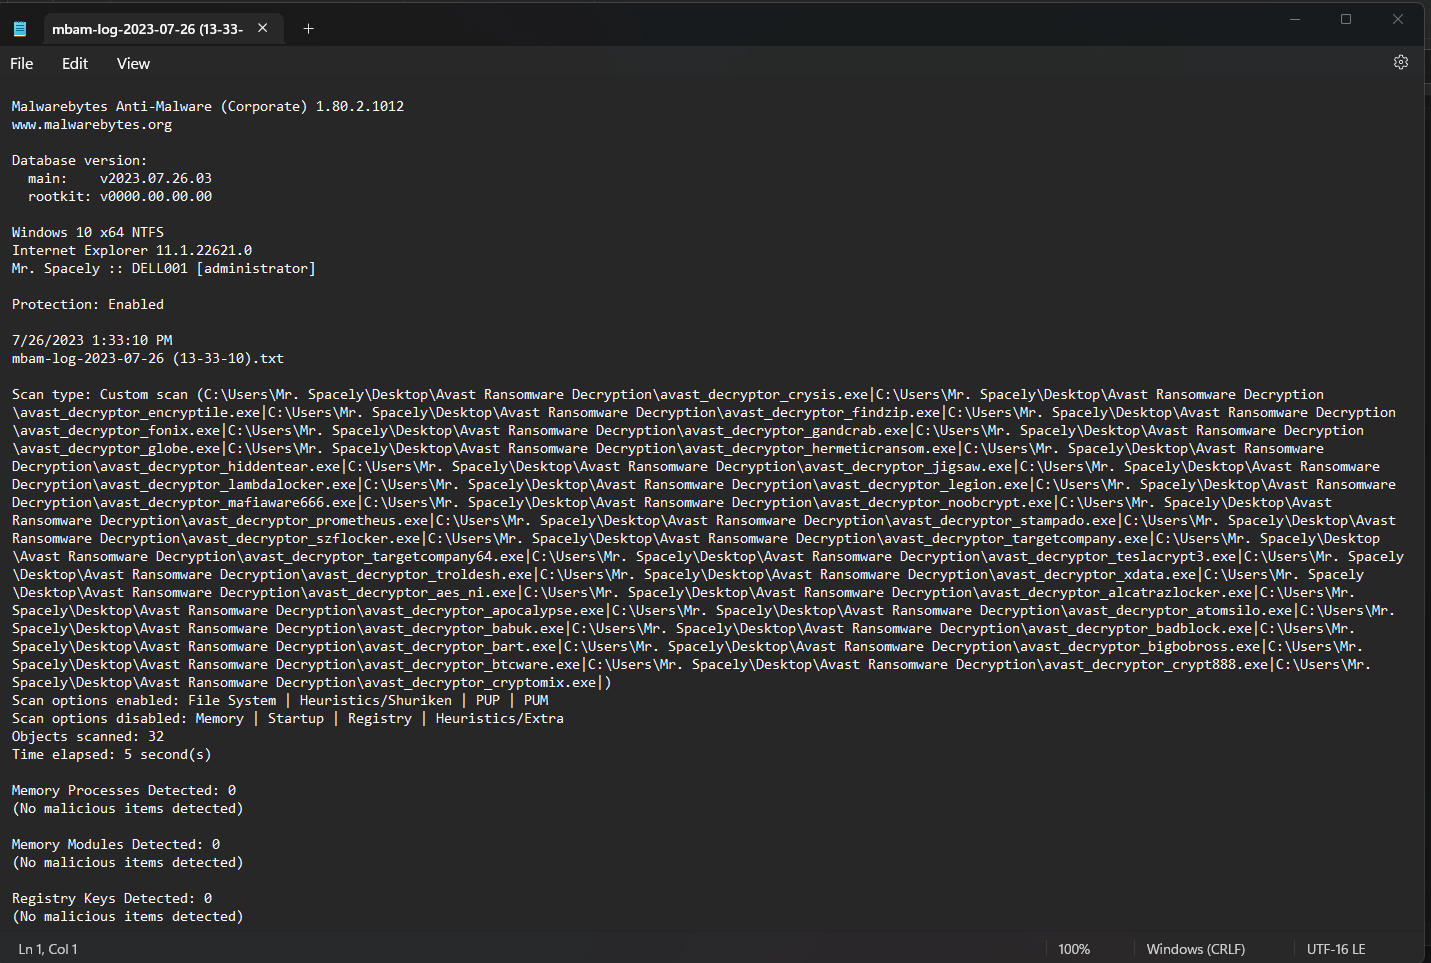Click the main: v2023.07.26.03 line
This screenshot has height=963, width=1431.
point(120,178)
